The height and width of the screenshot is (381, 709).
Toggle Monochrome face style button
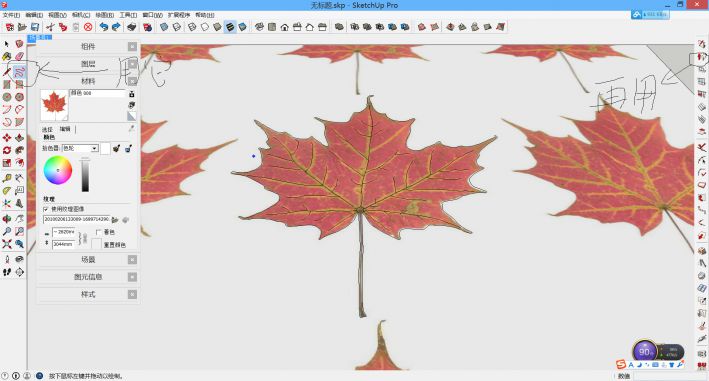(x=243, y=27)
